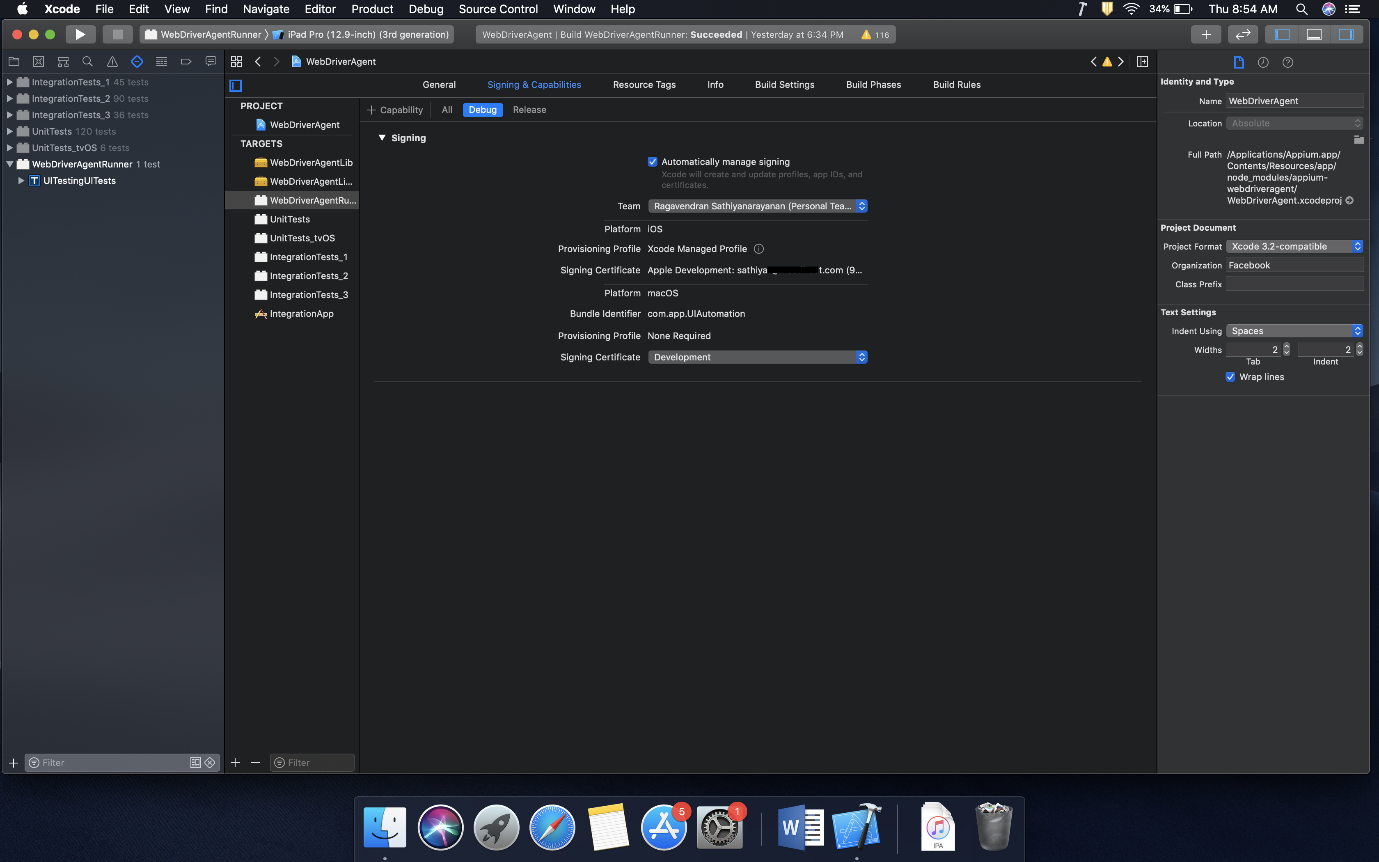Switch to the General tab
This screenshot has height=862, width=1379.
point(439,85)
